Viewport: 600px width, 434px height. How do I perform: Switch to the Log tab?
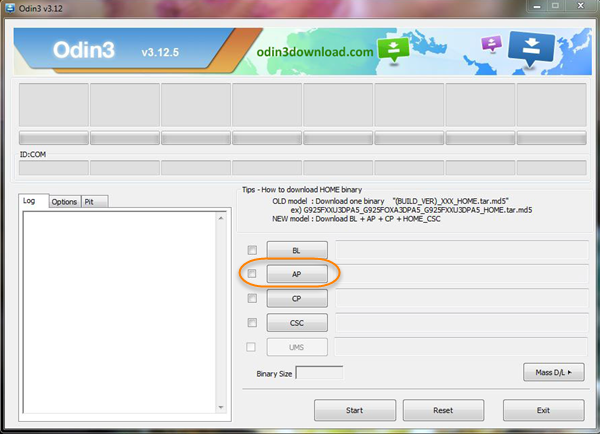[x=33, y=201]
